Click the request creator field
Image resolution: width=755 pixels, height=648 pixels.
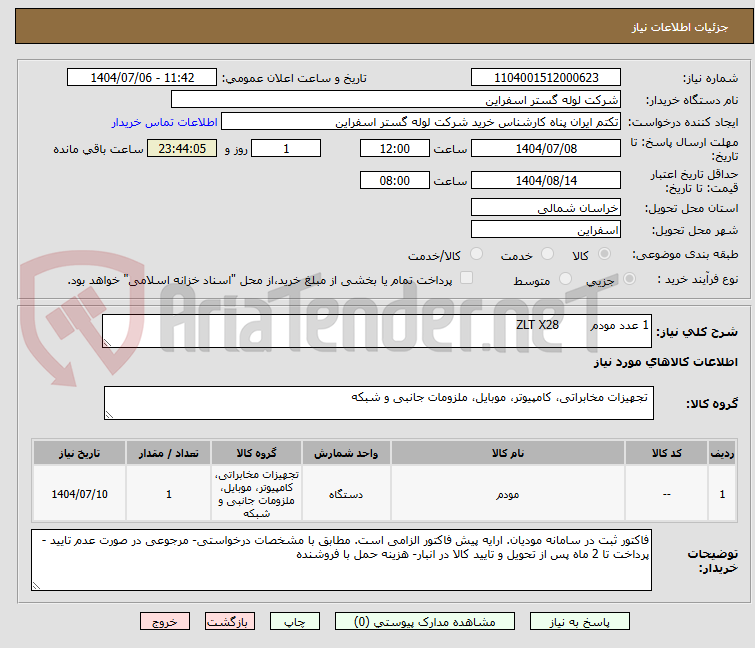(421, 122)
